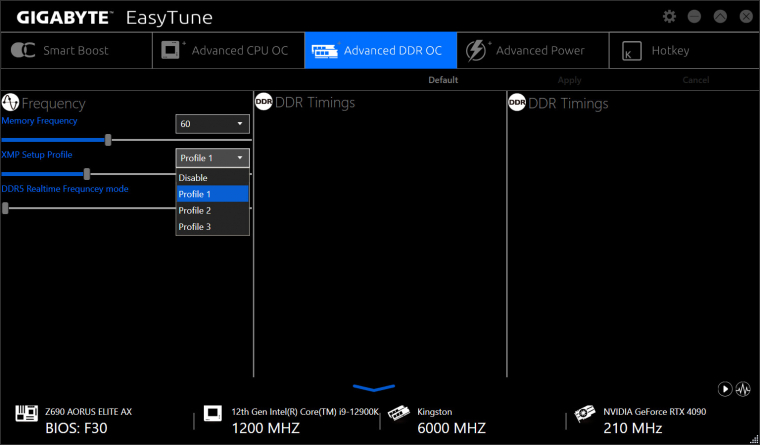Click the RAM stick icon on Advanced DDR OC
This screenshot has width=760, height=445.
click(325, 50)
